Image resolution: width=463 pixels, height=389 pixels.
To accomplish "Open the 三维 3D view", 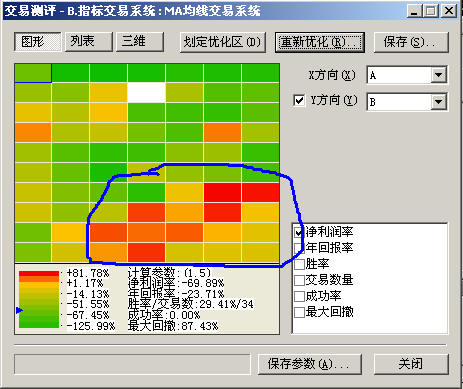I will click(140, 42).
